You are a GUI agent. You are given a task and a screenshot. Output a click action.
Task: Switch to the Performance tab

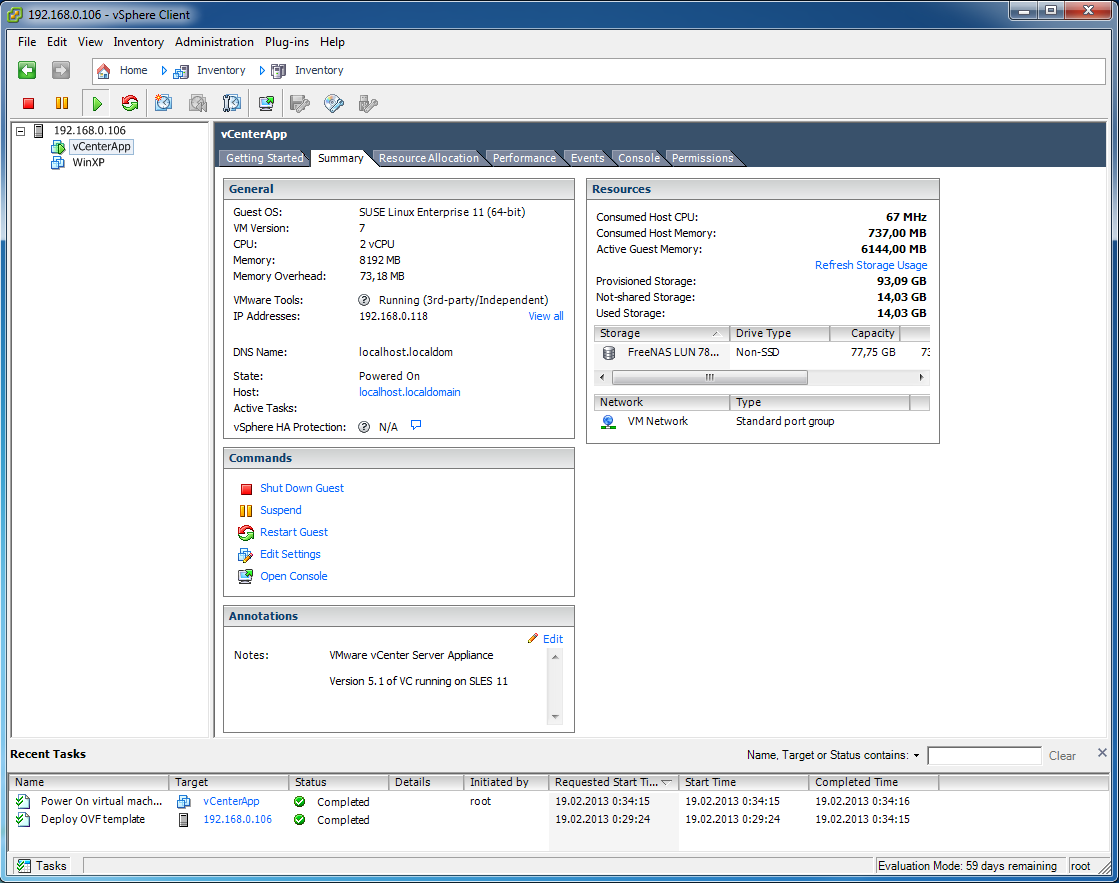(524, 158)
